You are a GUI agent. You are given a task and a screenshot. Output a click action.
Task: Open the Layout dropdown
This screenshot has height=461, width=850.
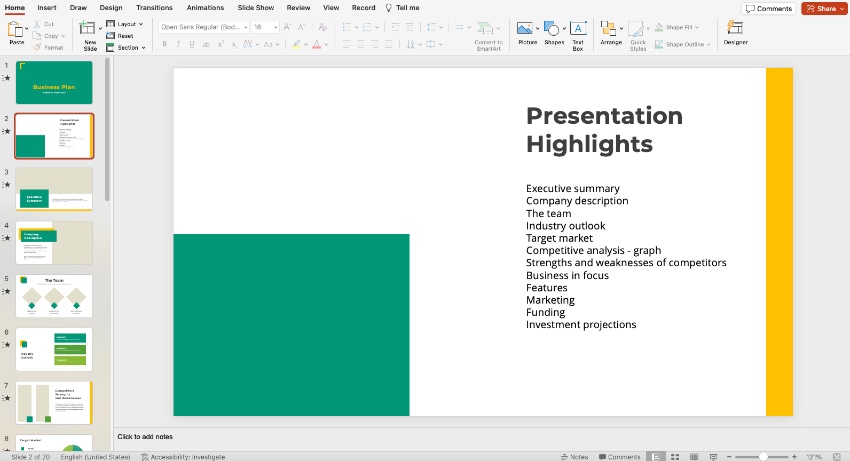point(125,24)
